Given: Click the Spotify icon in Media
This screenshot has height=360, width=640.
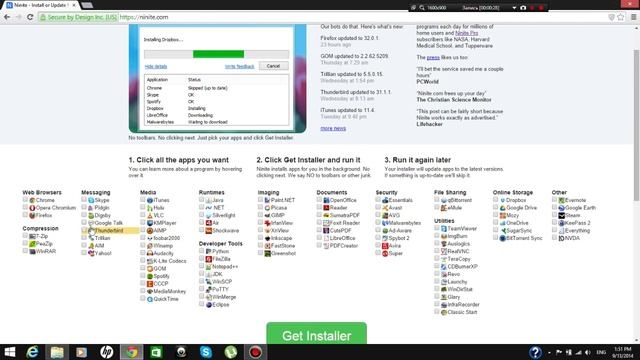Looking at the screenshot, I should (150, 276).
